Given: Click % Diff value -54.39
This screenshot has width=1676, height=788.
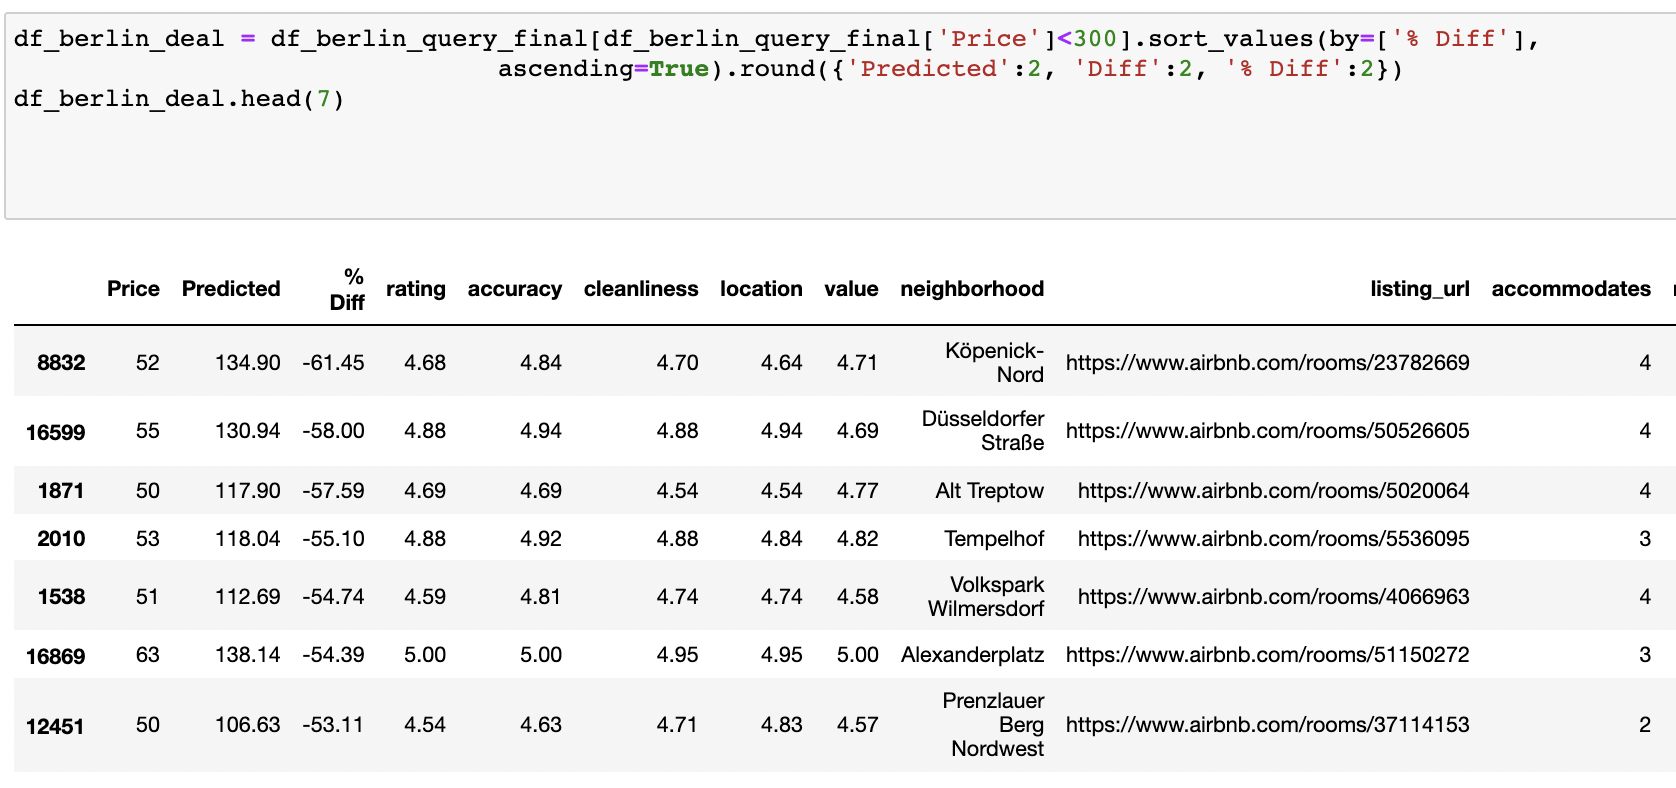Looking at the screenshot, I should coord(333,655).
